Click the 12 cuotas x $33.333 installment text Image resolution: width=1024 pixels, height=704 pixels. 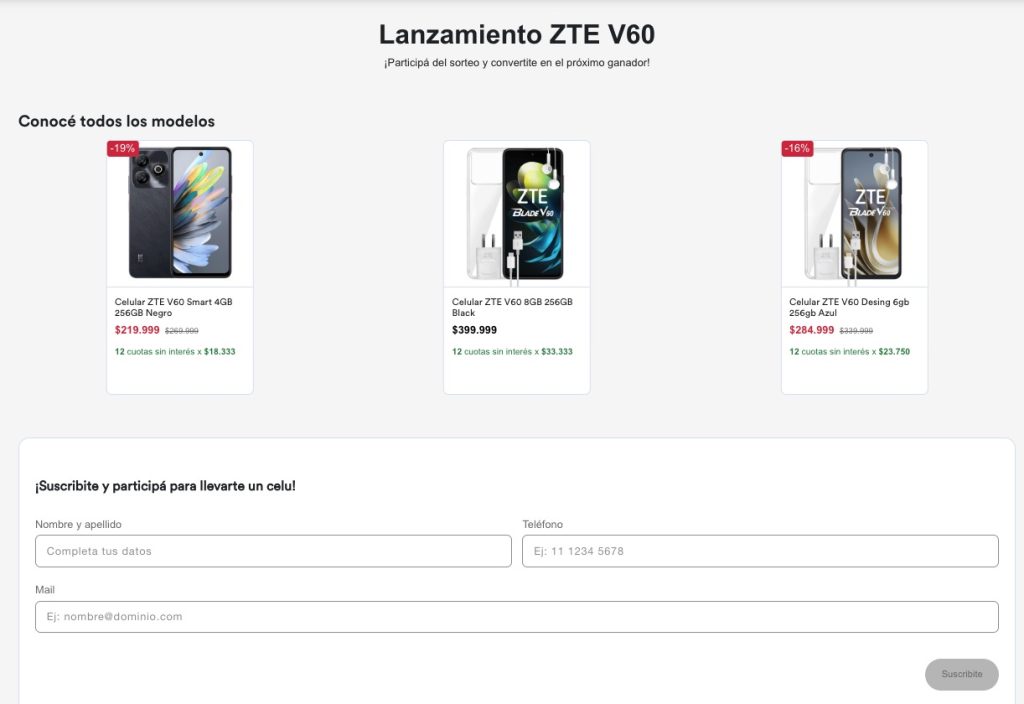point(512,352)
